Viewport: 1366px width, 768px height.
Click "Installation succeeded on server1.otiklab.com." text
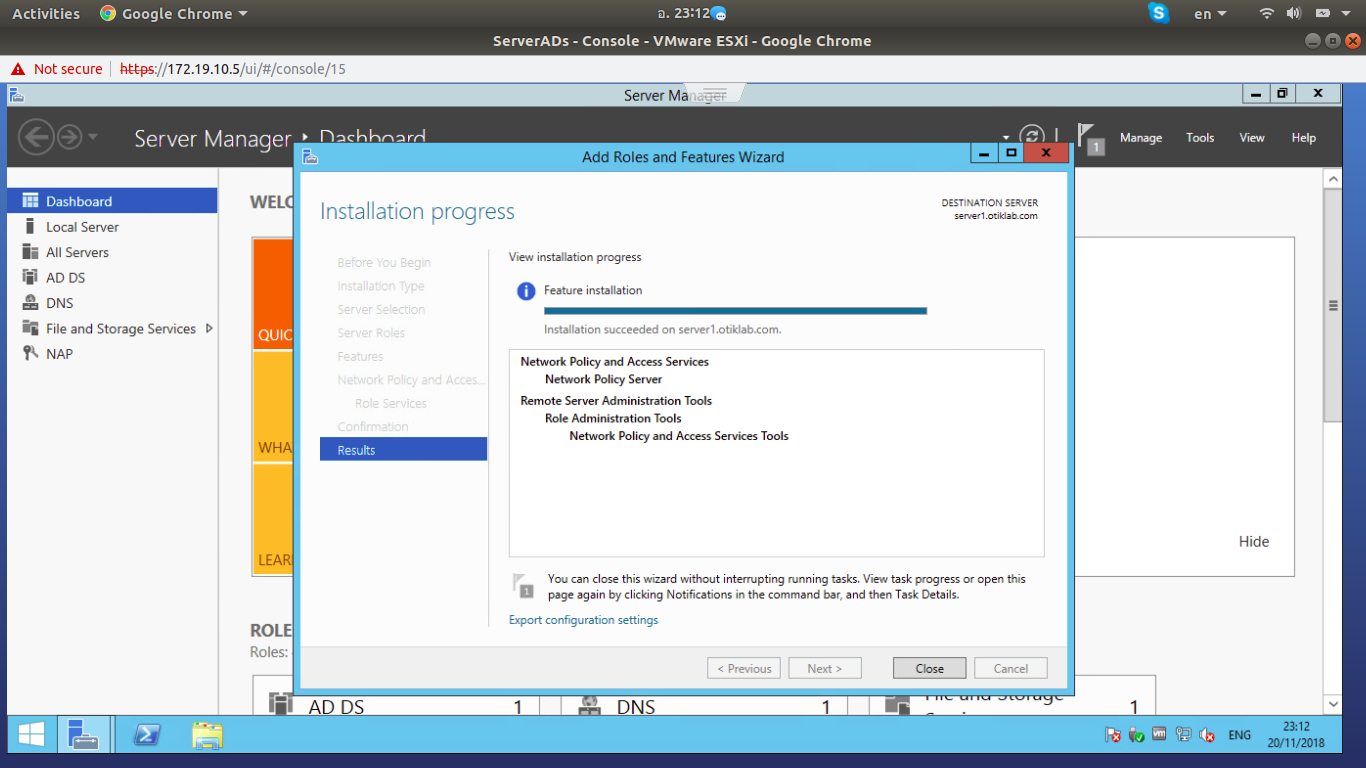pyautogui.click(x=663, y=329)
